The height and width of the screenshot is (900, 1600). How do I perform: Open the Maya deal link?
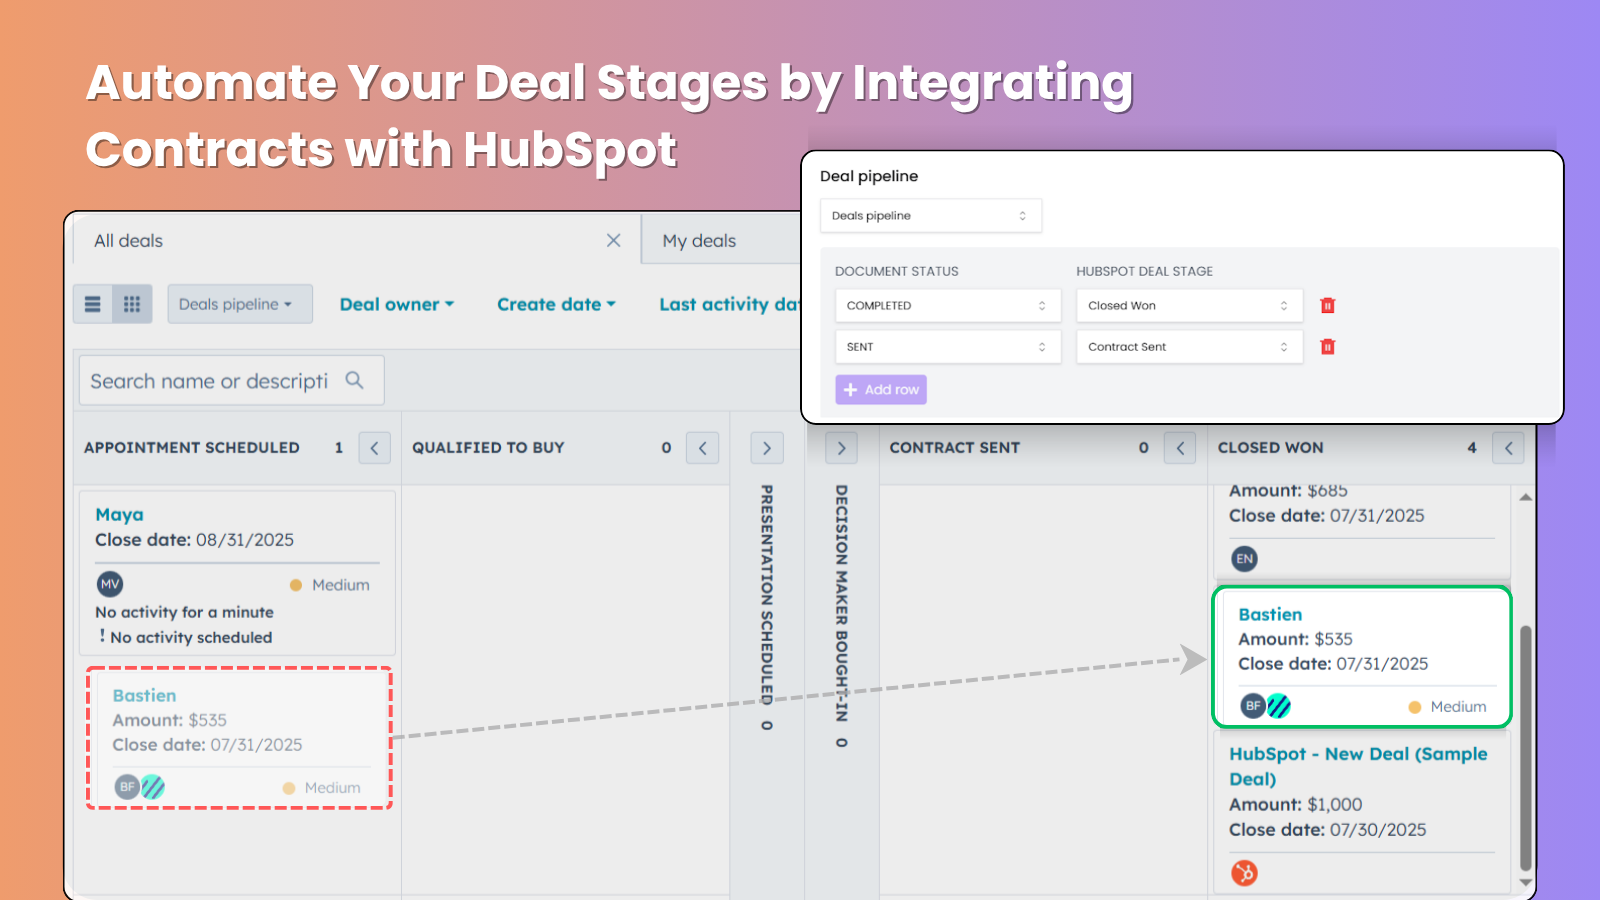pos(119,515)
